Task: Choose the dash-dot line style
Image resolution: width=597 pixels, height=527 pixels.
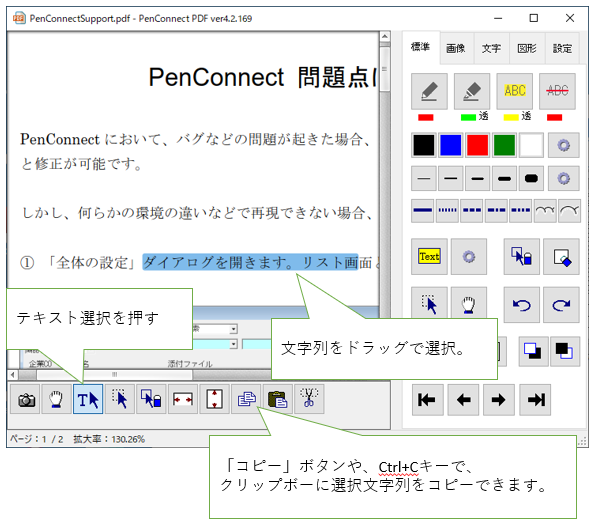Action: click(496, 211)
